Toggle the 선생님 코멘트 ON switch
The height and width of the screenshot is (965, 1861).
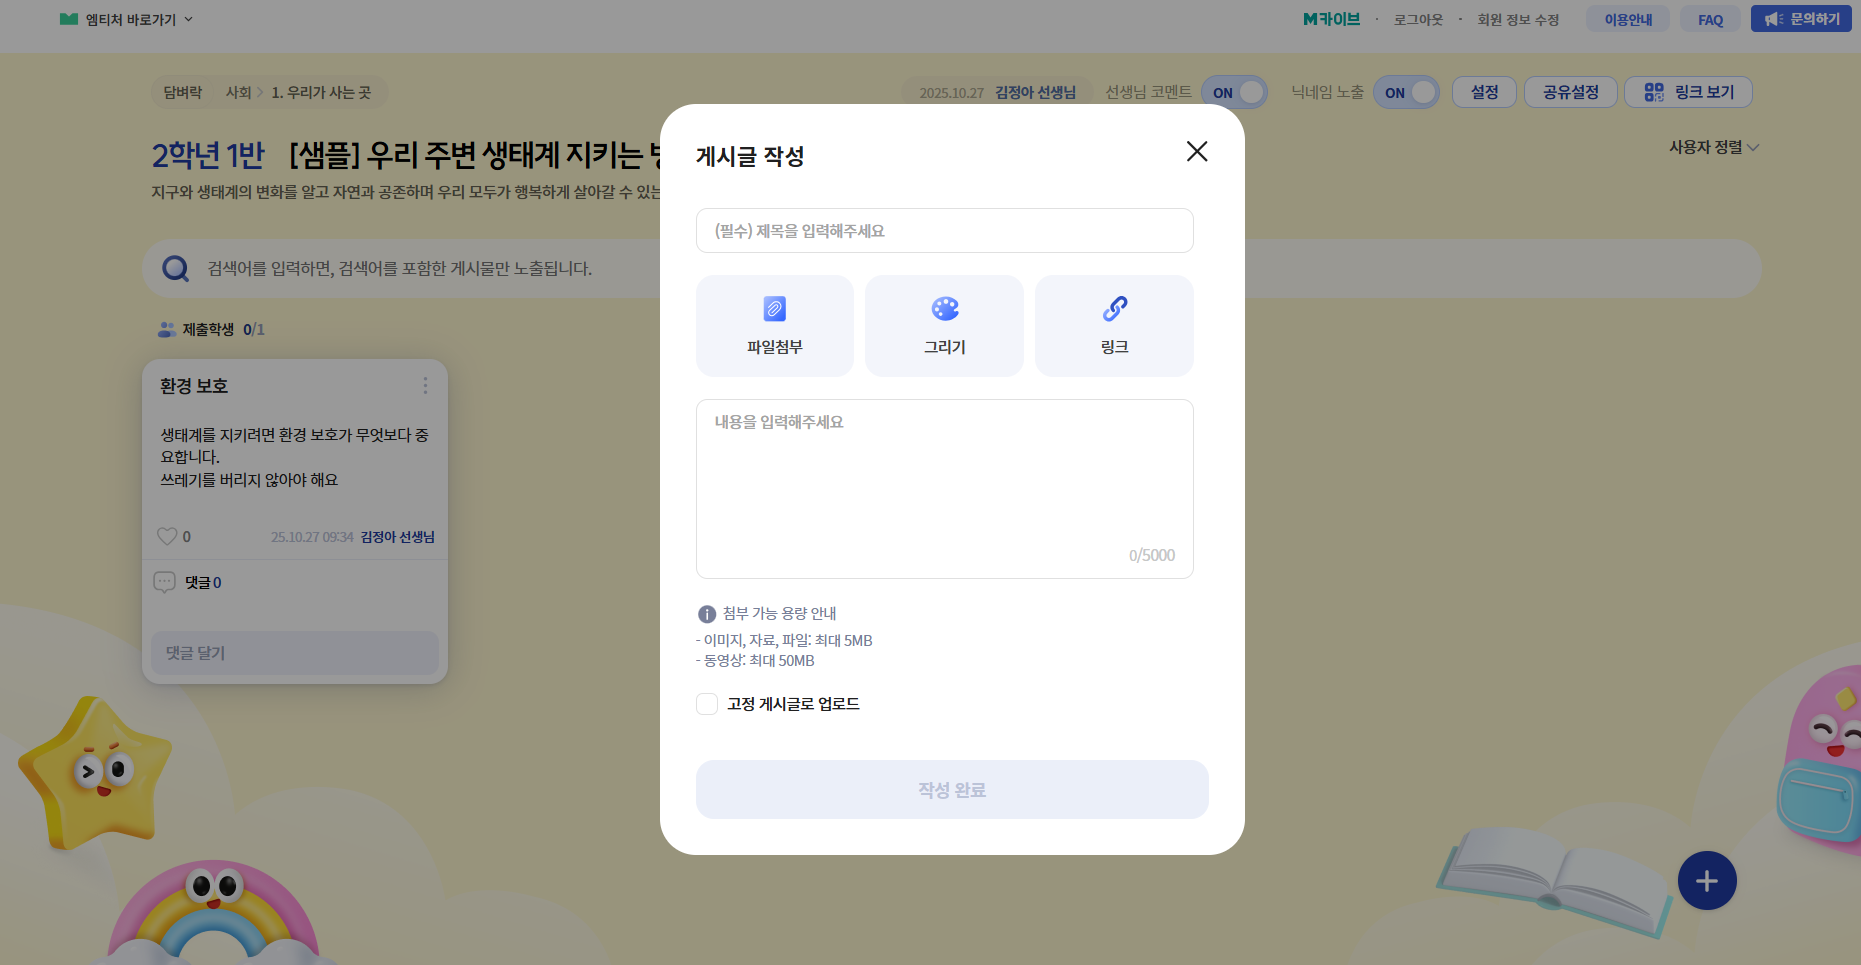click(x=1234, y=93)
